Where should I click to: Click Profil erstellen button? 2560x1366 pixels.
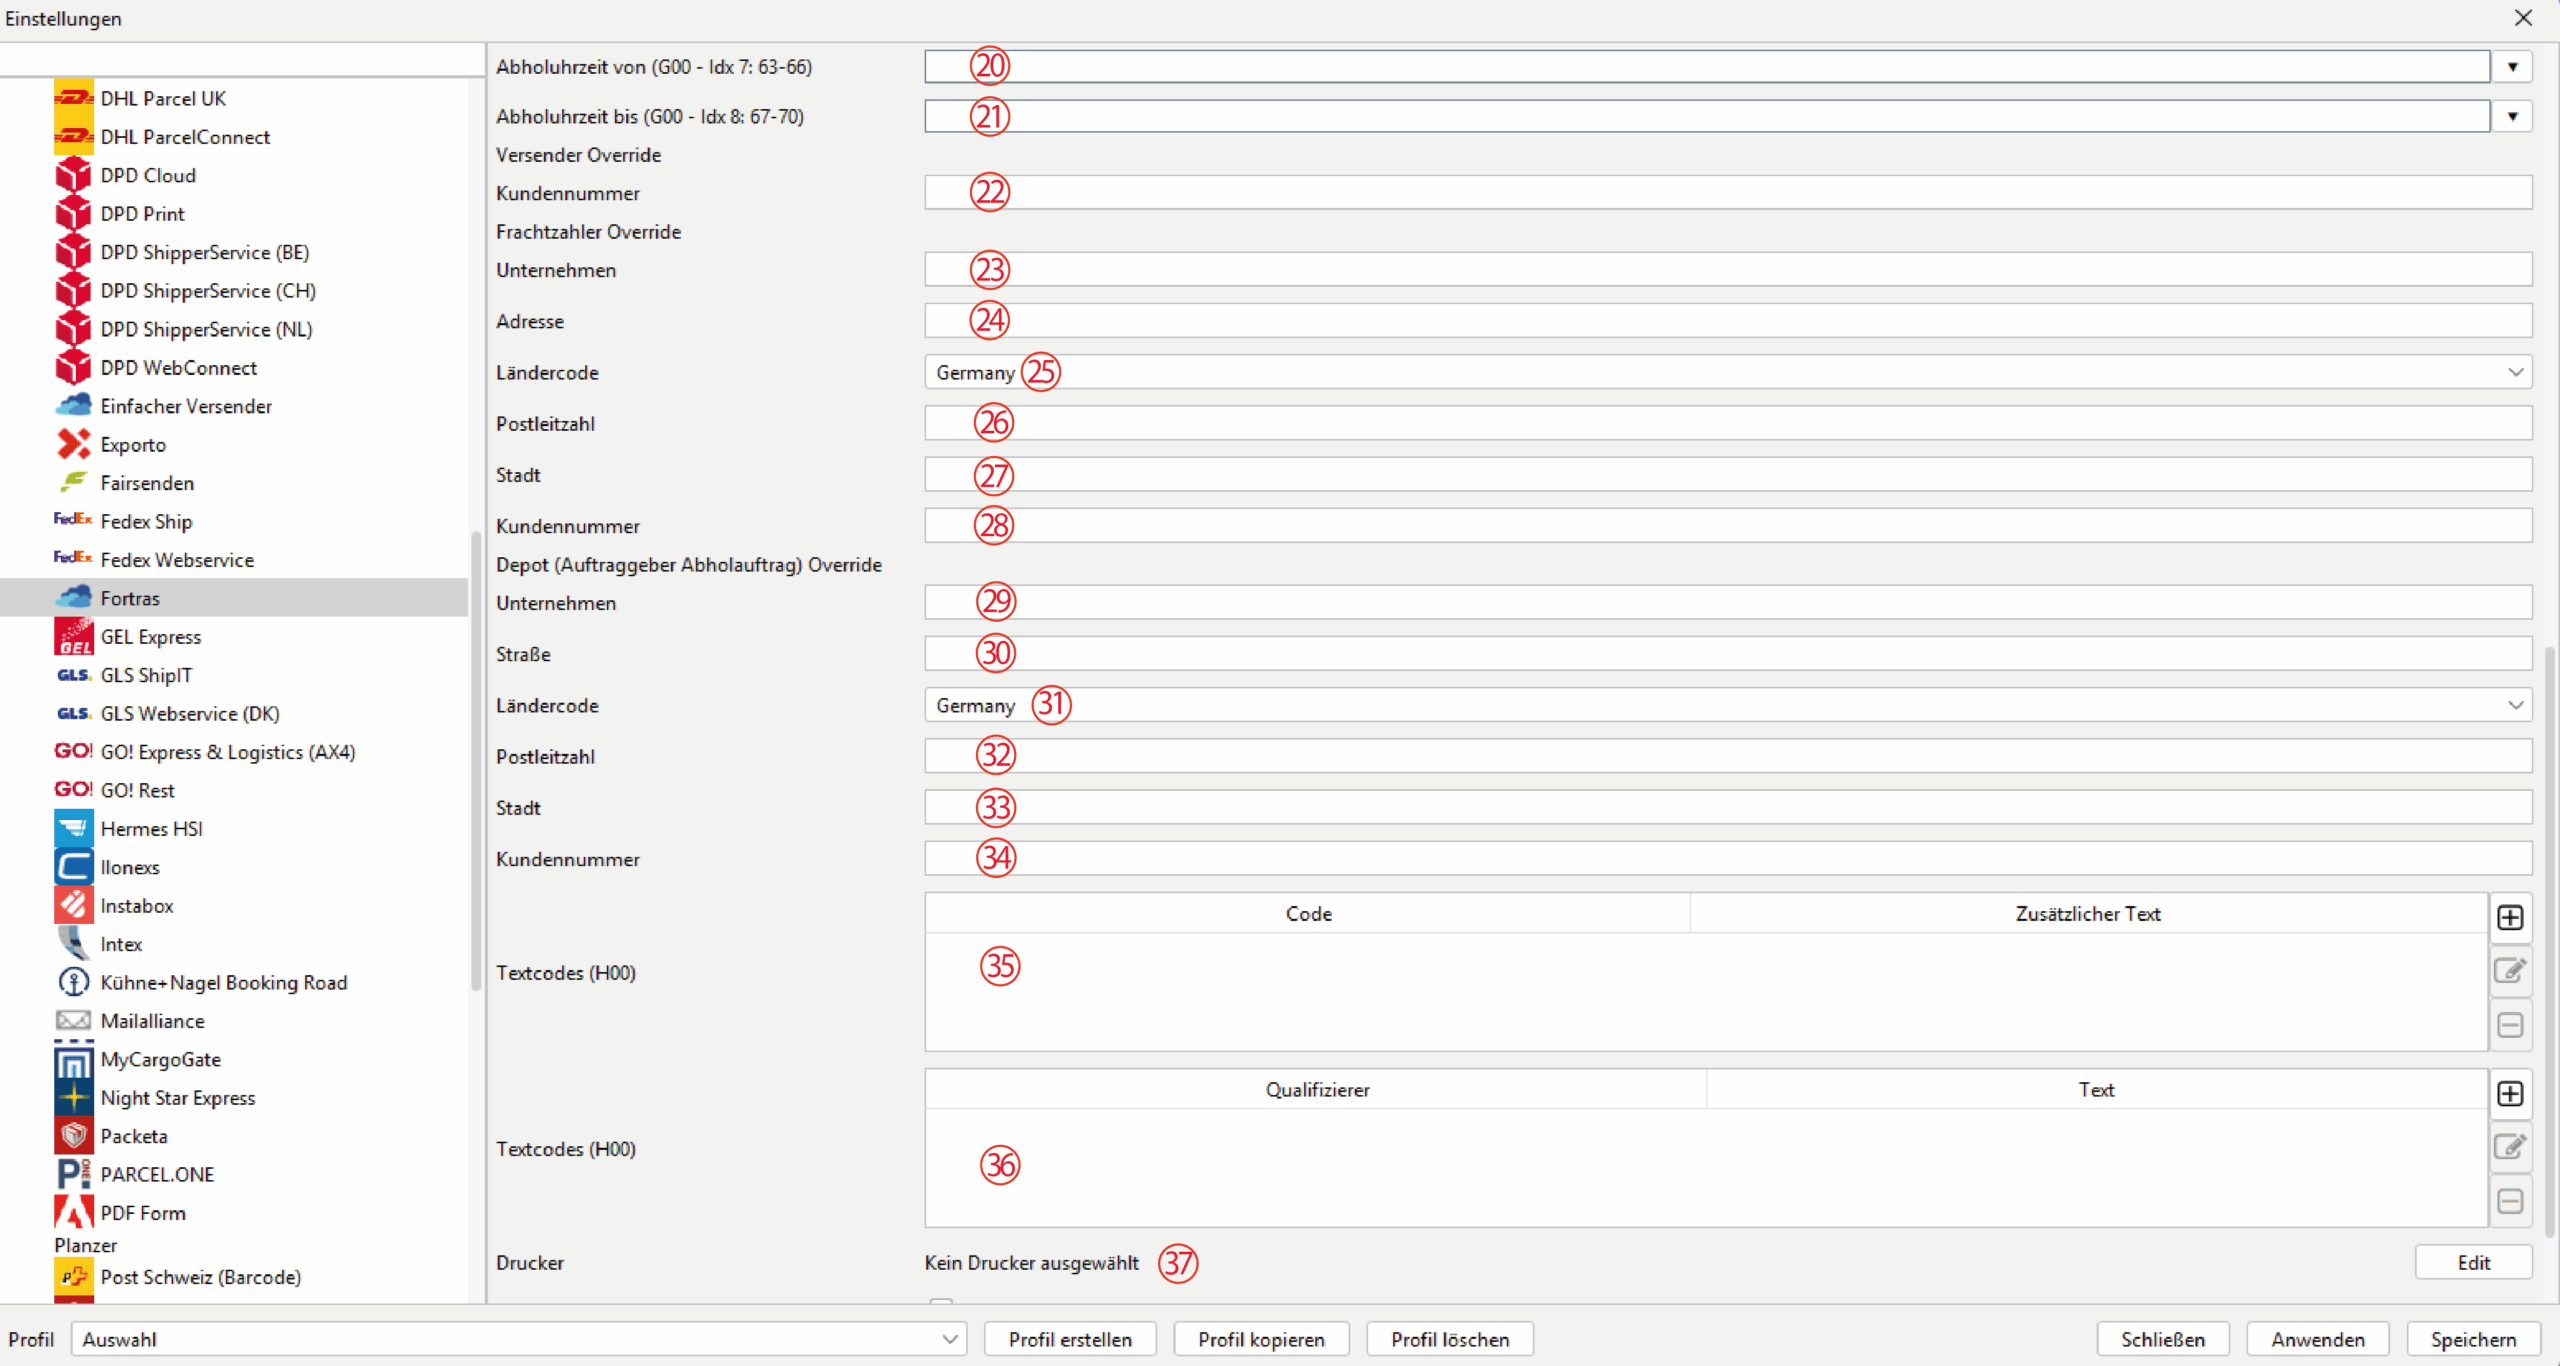click(1070, 1339)
